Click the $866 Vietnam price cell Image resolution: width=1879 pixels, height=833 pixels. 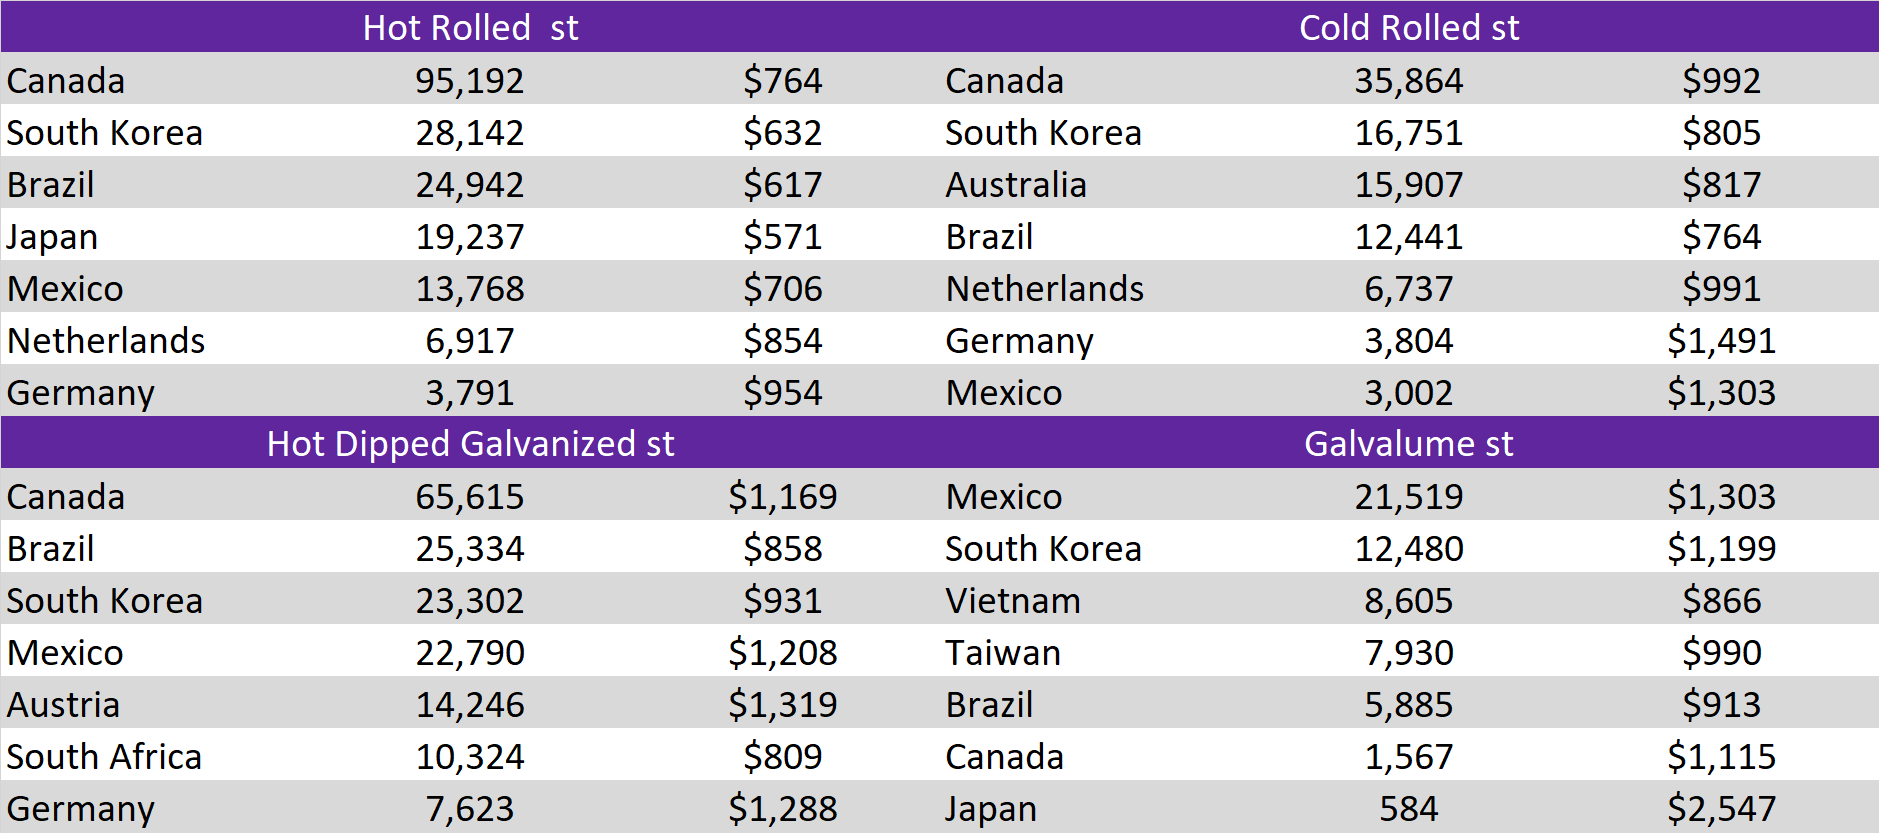(x=1721, y=600)
